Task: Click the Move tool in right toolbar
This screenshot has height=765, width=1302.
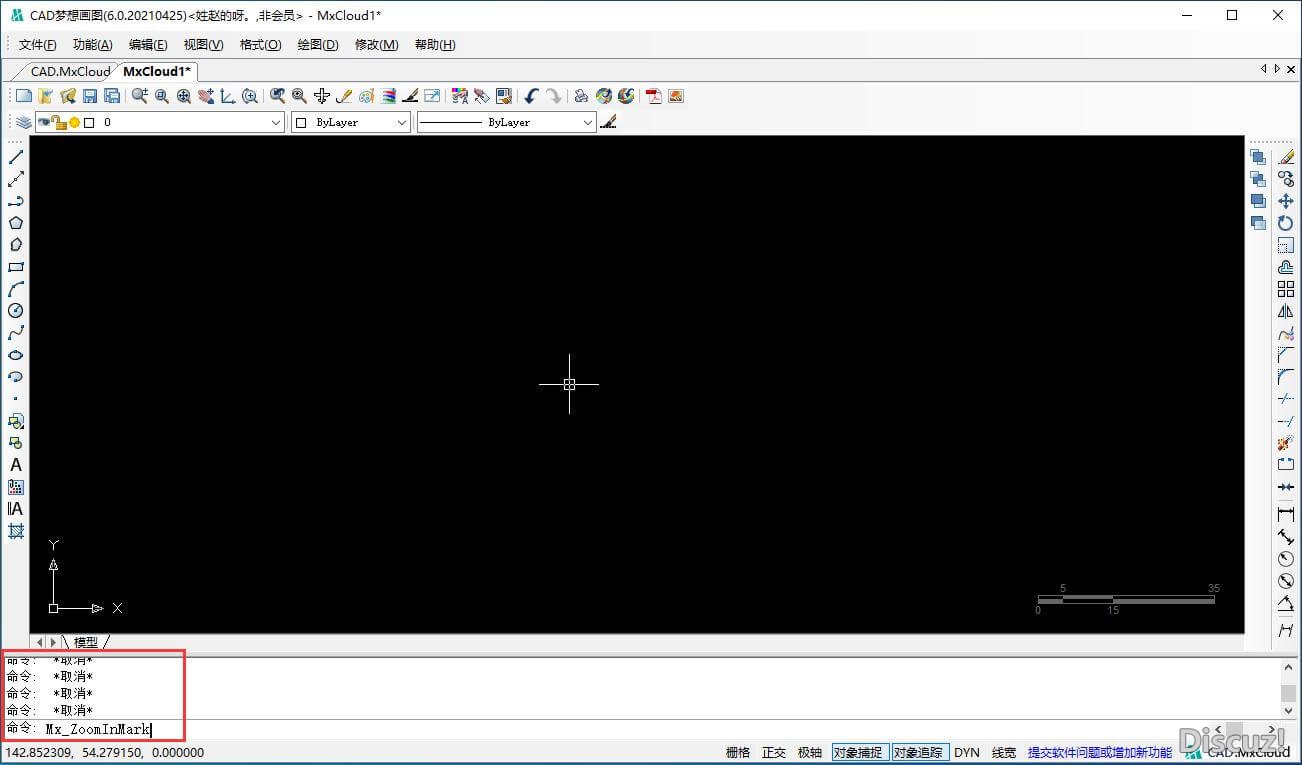Action: [1286, 201]
